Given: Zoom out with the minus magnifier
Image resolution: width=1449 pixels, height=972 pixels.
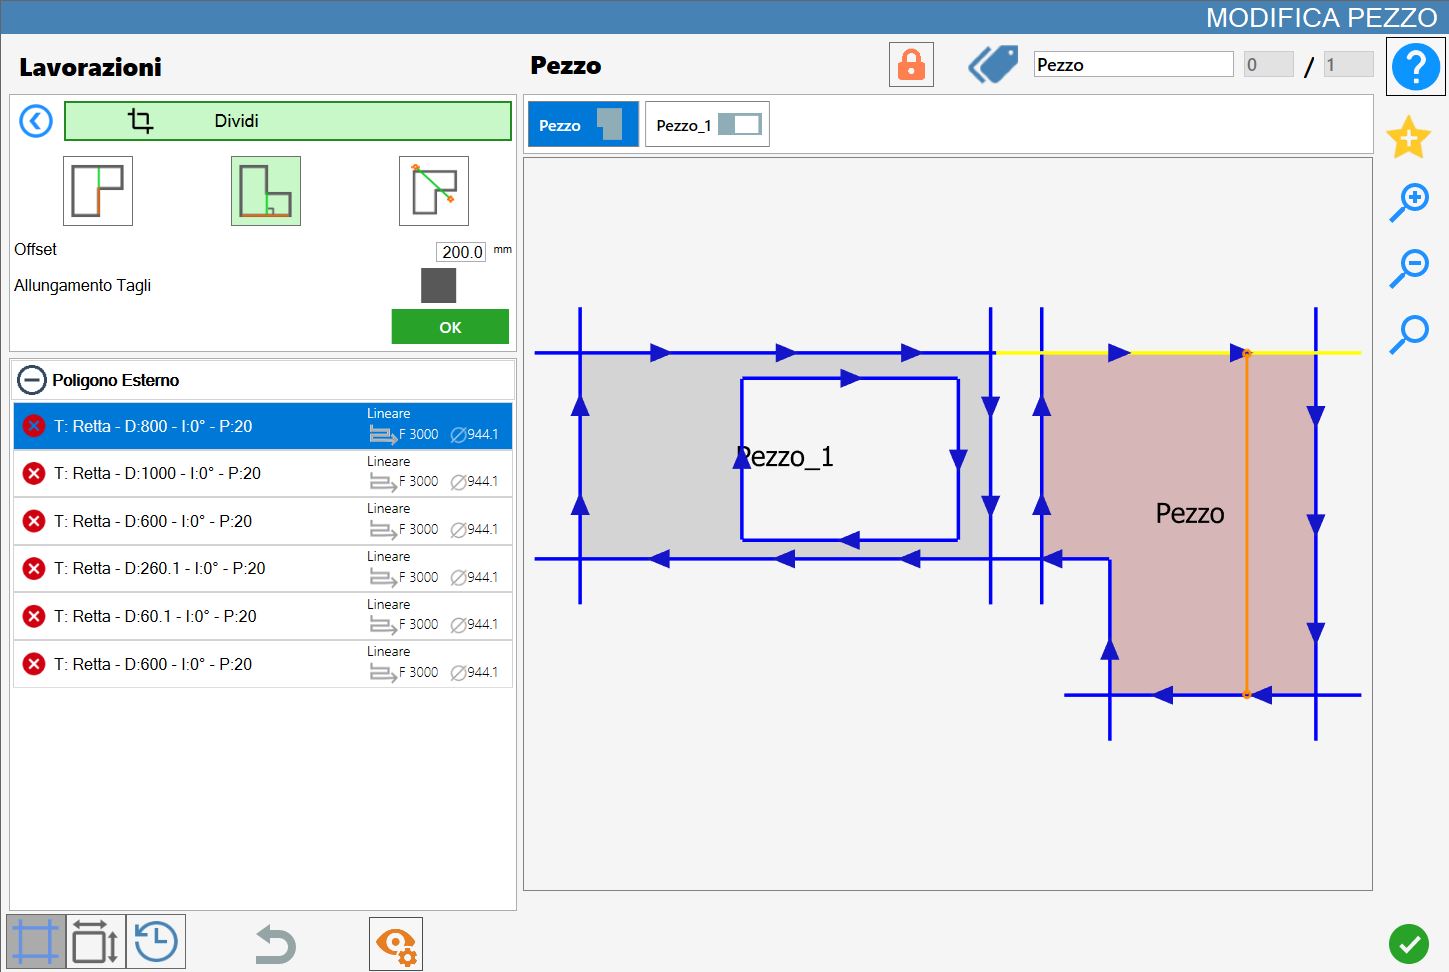Looking at the screenshot, I should click(1409, 267).
